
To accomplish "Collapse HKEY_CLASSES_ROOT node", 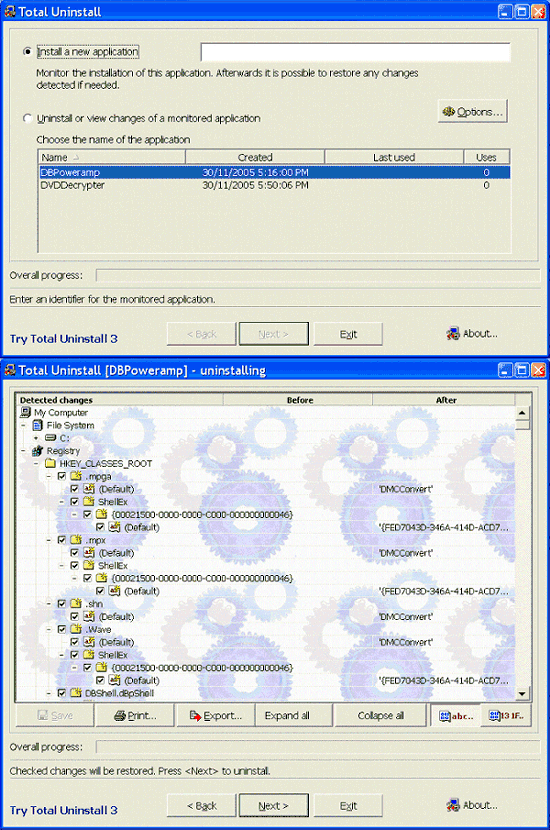I will (x=36, y=464).
